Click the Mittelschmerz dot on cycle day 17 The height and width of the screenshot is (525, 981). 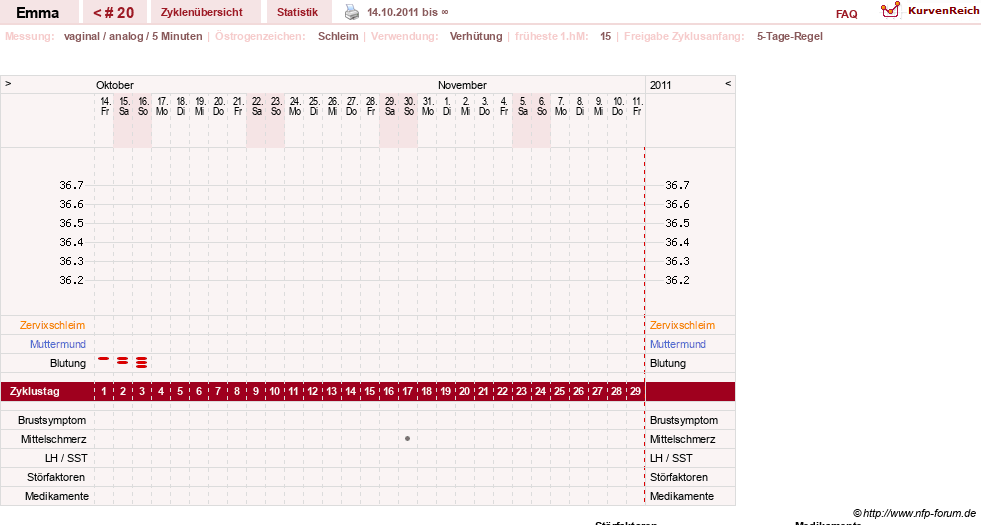pos(407,439)
